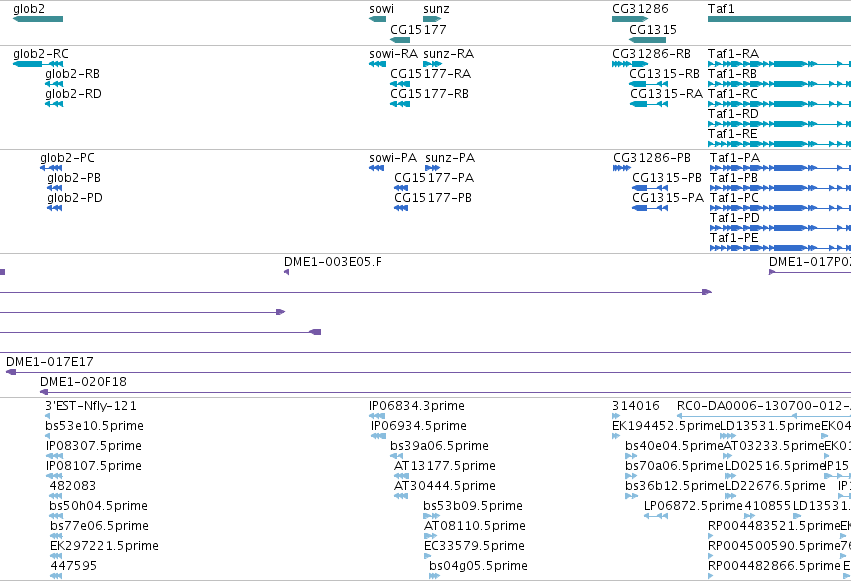Click the bs50h04.5prime EST label
This screenshot has width=851, height=581.
98,506
